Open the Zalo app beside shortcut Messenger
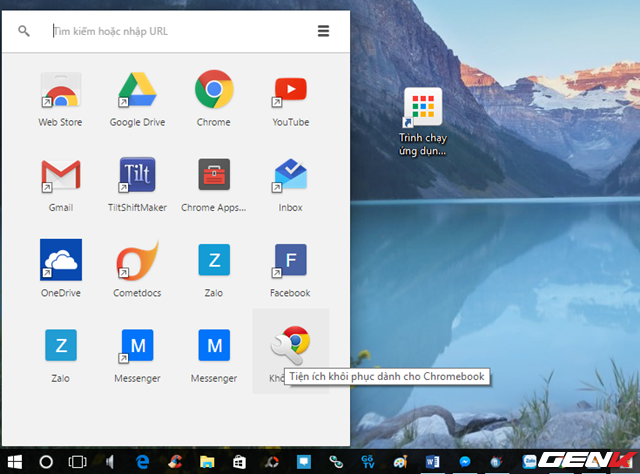640x474 pixels. click(x=61, y=345)
